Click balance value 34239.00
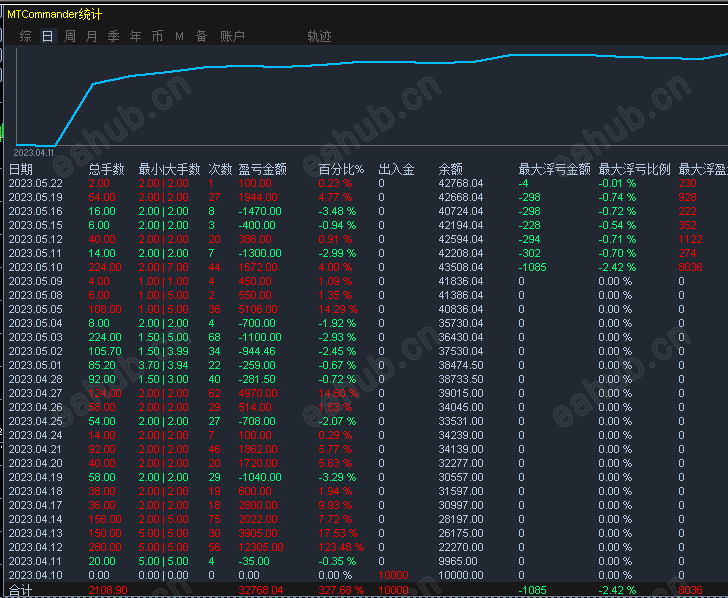 (461, 435)
